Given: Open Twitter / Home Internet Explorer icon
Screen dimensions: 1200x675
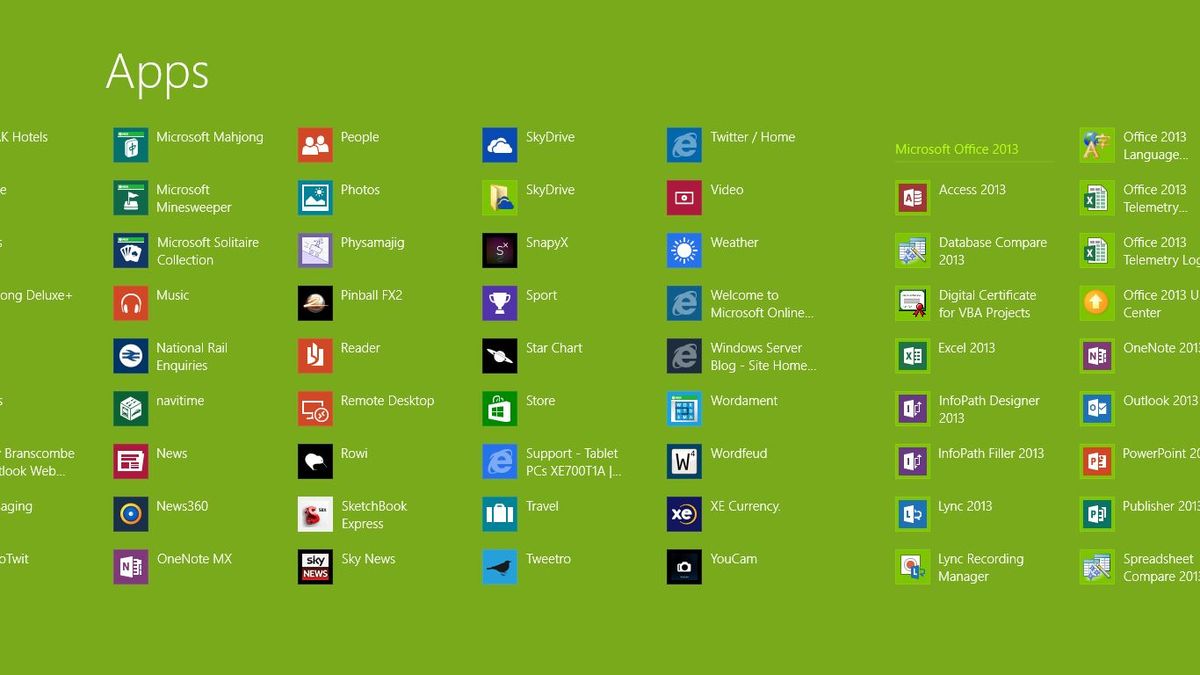Looking at the screenshot, I should tap(684, 145).
